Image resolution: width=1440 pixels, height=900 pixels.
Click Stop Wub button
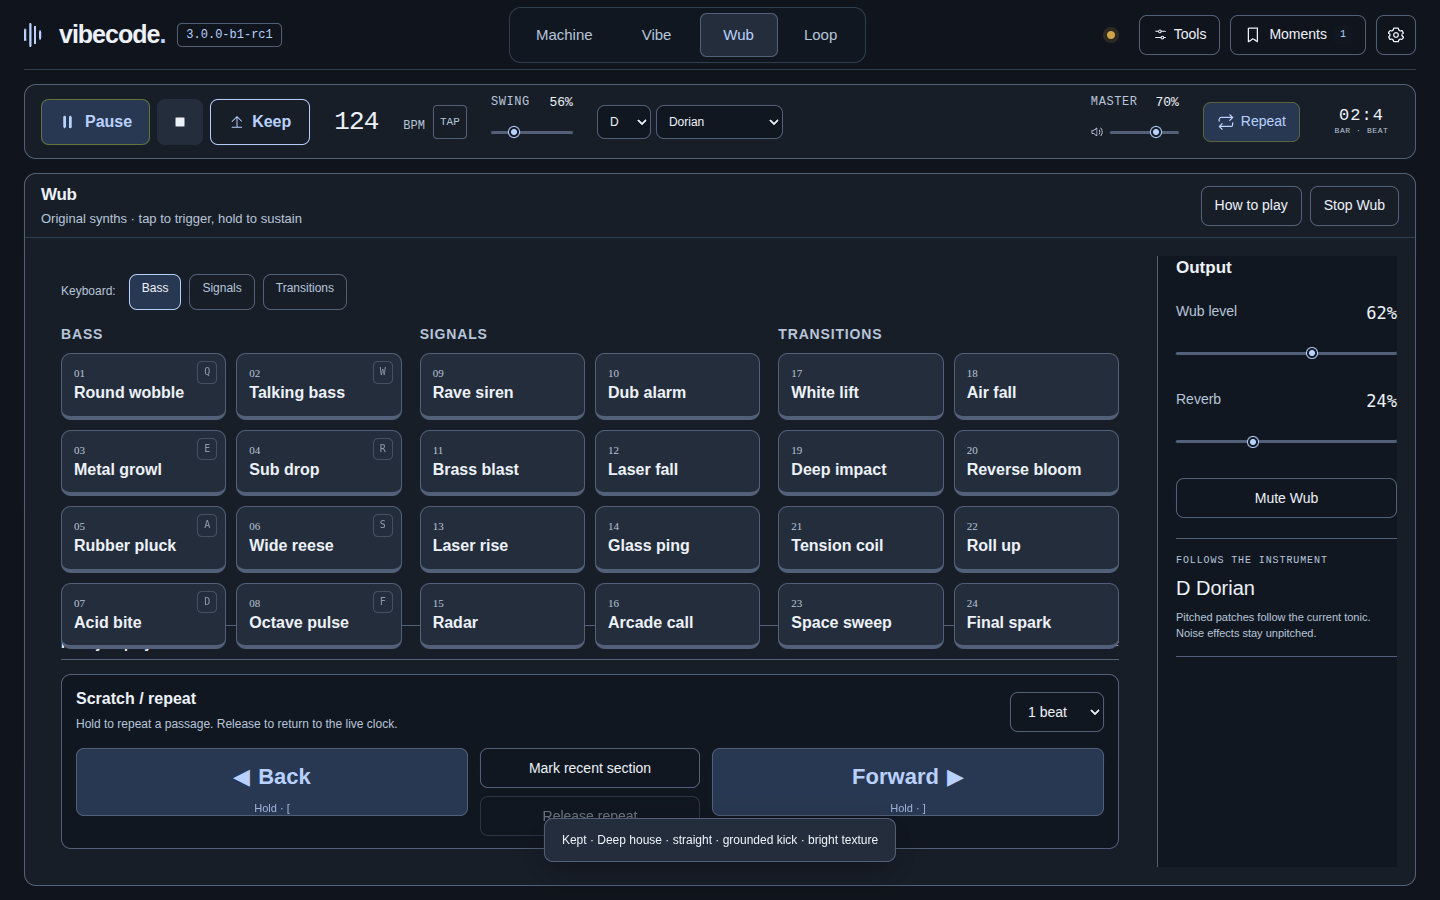pyautogui.click(x=1354, y=206)
